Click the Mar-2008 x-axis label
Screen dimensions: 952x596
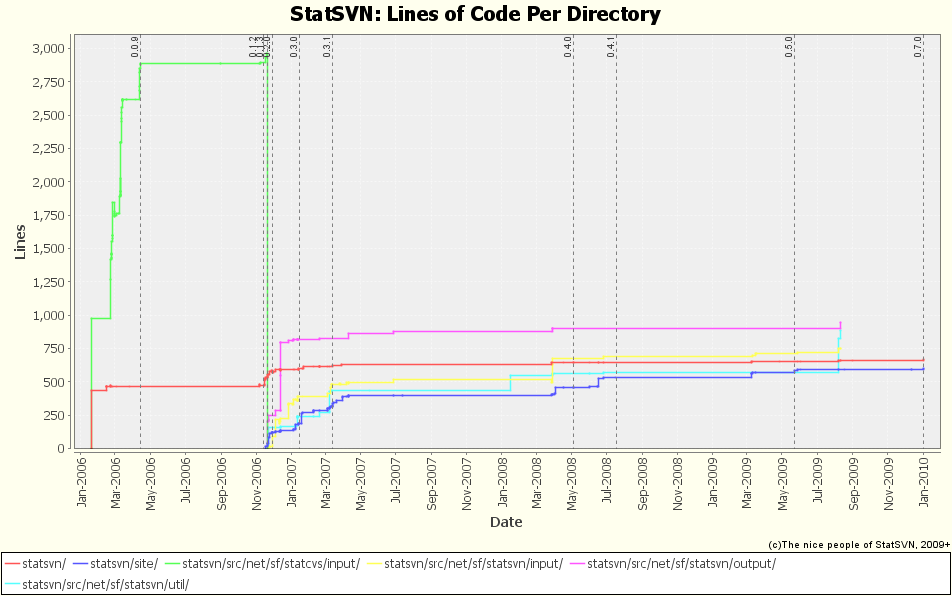(537, 483)
